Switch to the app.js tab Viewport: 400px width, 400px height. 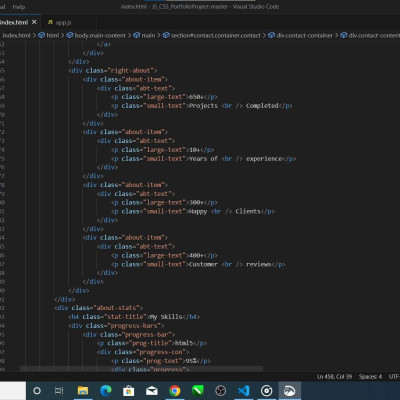[59, 23]
